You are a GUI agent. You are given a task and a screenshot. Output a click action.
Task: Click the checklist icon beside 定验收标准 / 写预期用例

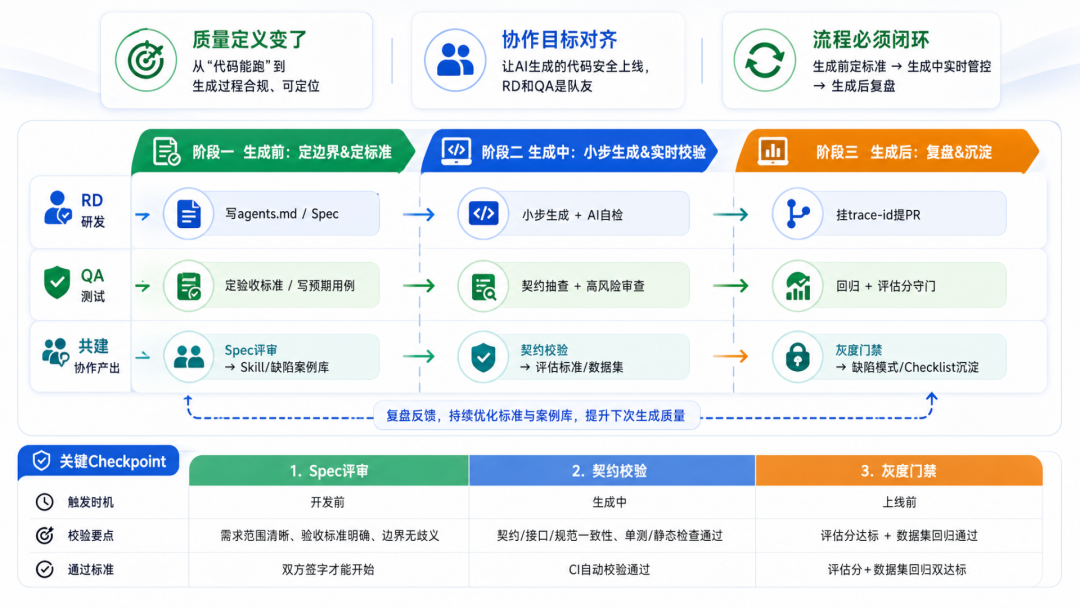point(188,286)
